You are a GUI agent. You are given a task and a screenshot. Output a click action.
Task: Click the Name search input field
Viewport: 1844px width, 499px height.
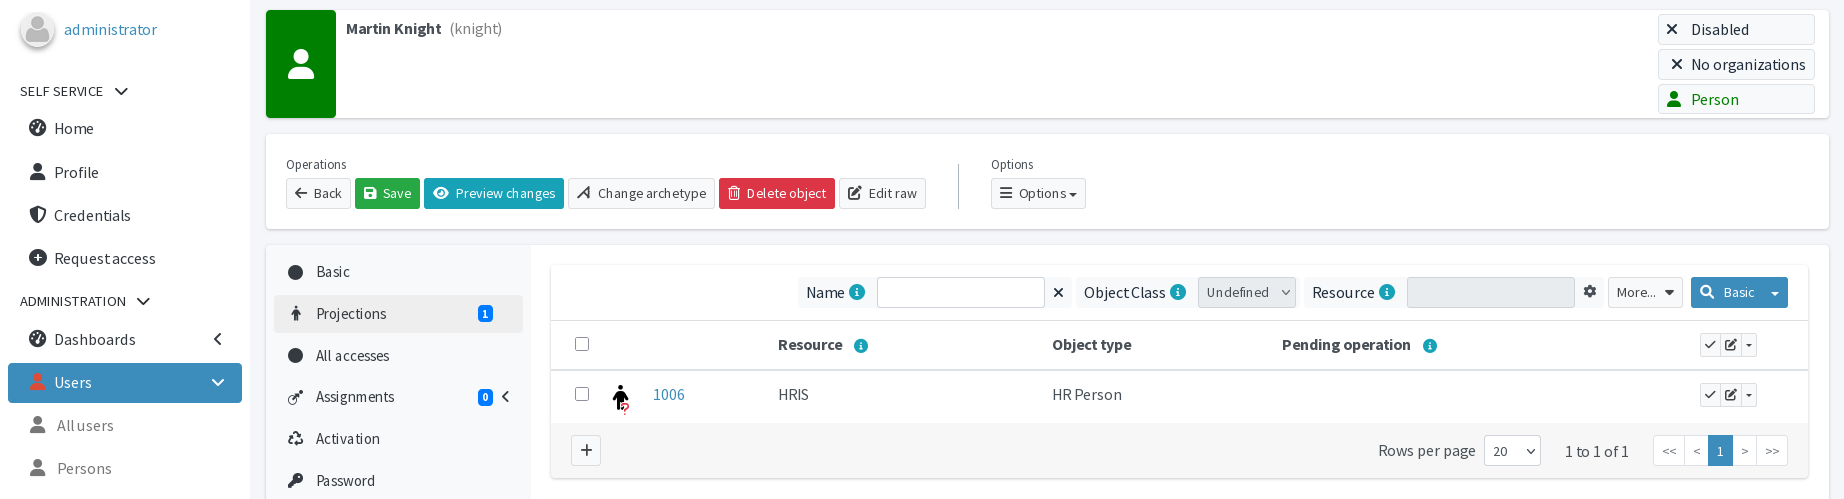(960, 292)
